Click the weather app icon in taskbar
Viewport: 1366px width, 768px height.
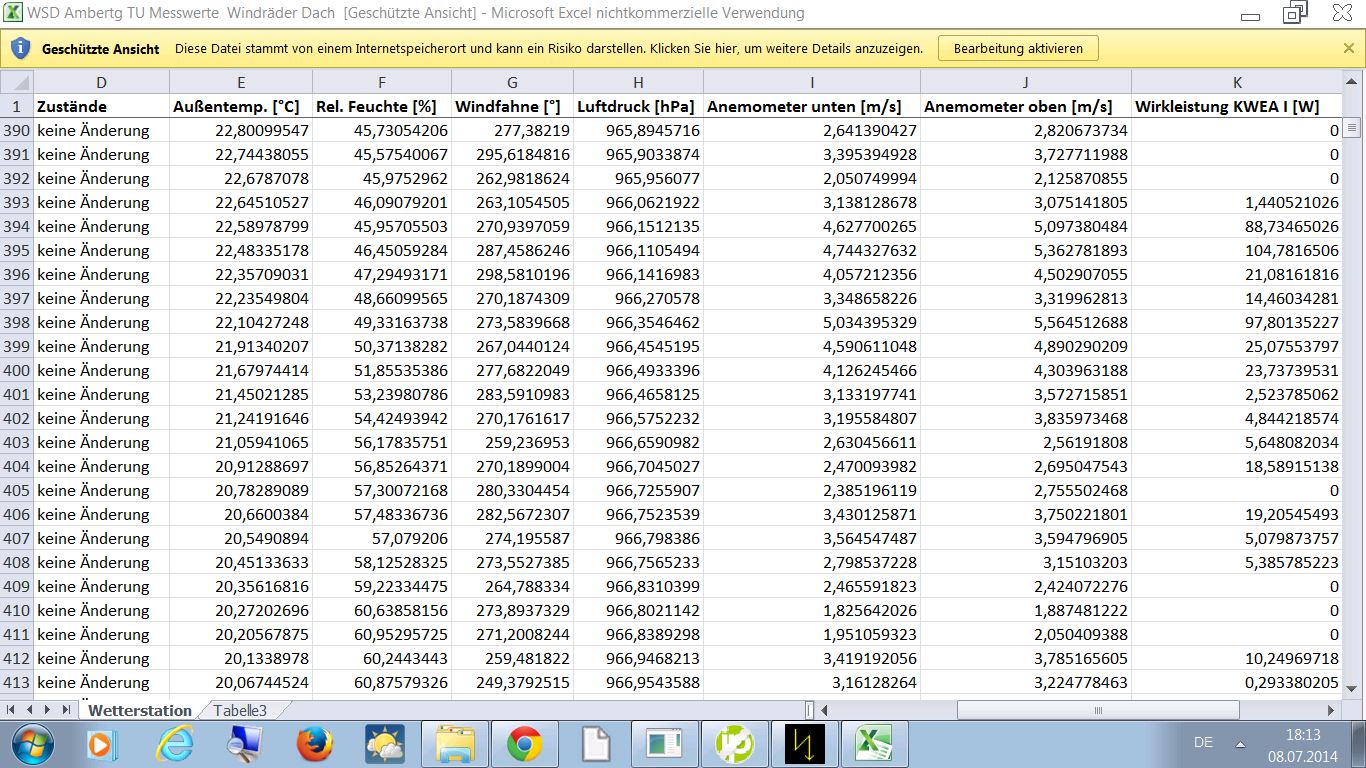(x=384, y=744)
